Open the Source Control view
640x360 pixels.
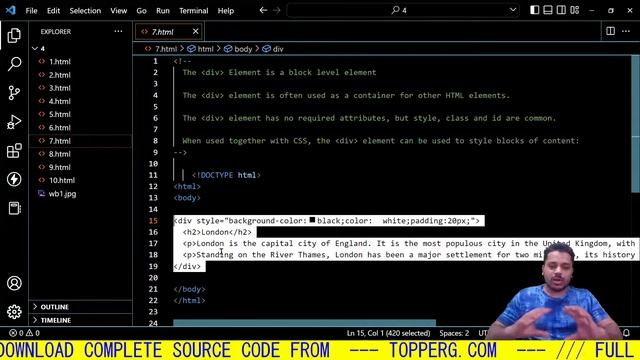14,93
